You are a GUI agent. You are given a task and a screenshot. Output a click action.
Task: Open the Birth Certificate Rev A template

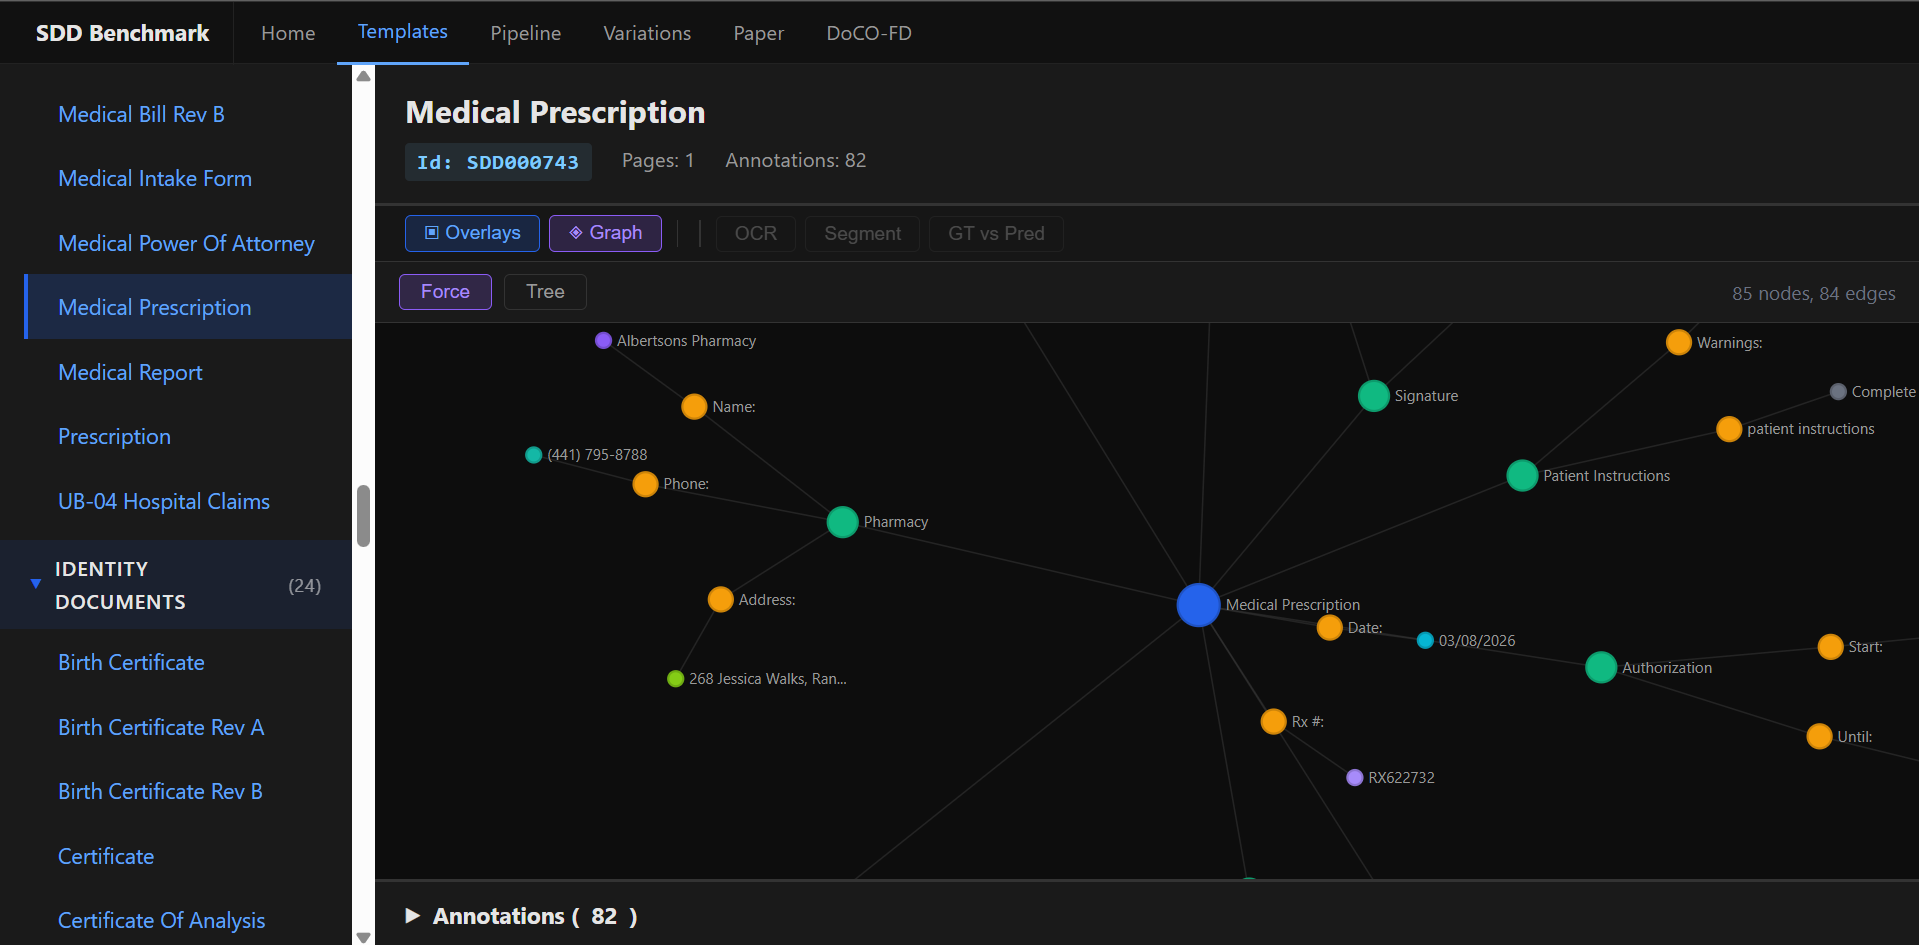click(x=160, y=727)
